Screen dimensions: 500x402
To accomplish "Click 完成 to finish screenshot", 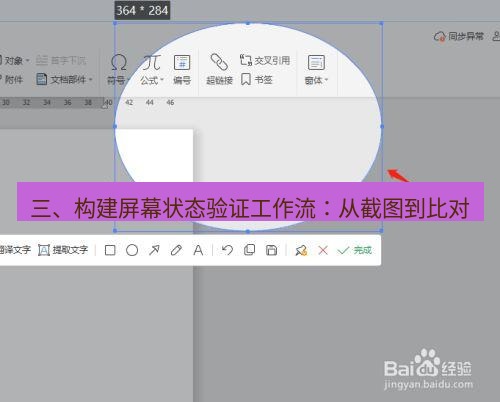I will [354, 250].
